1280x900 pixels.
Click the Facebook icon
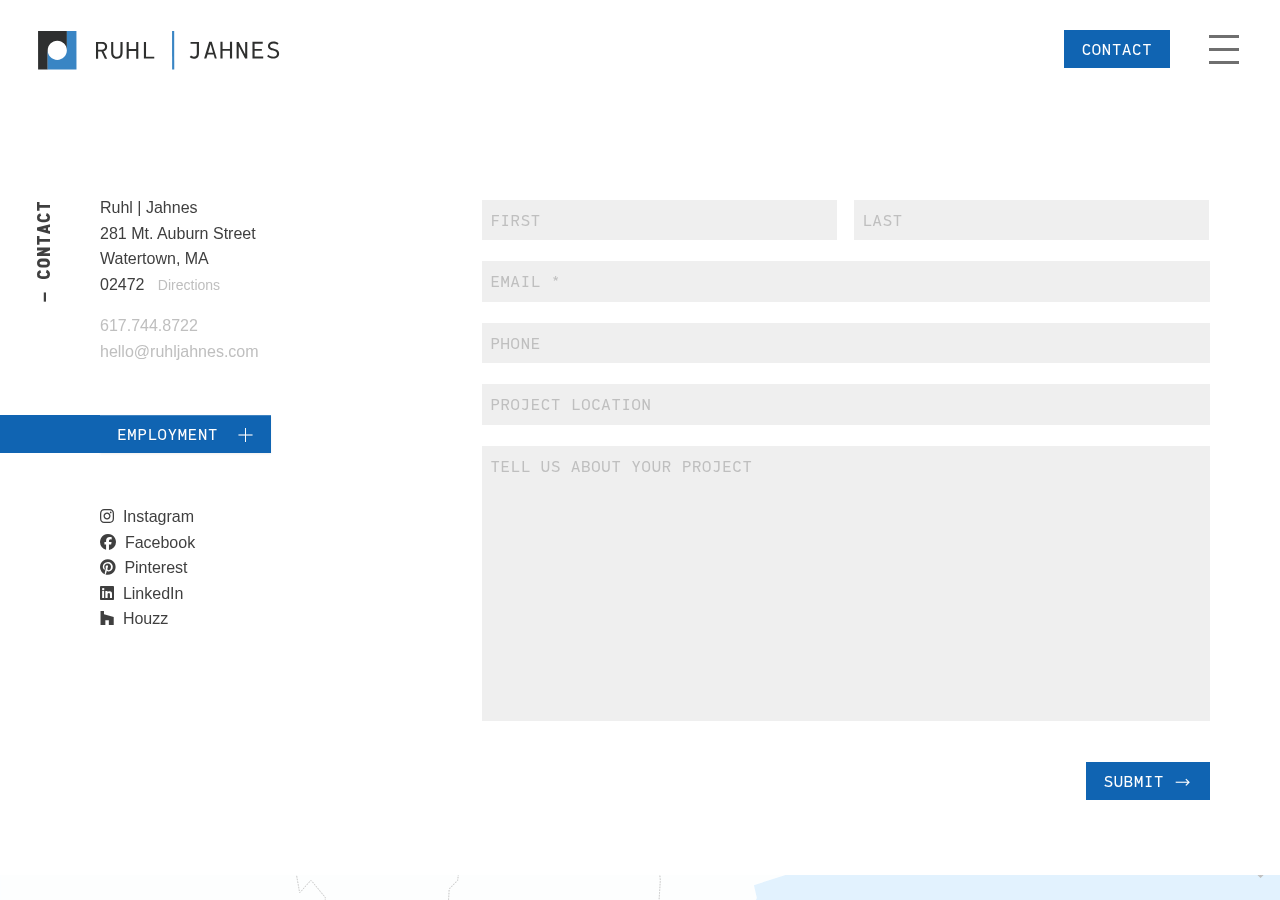[108, 542]
